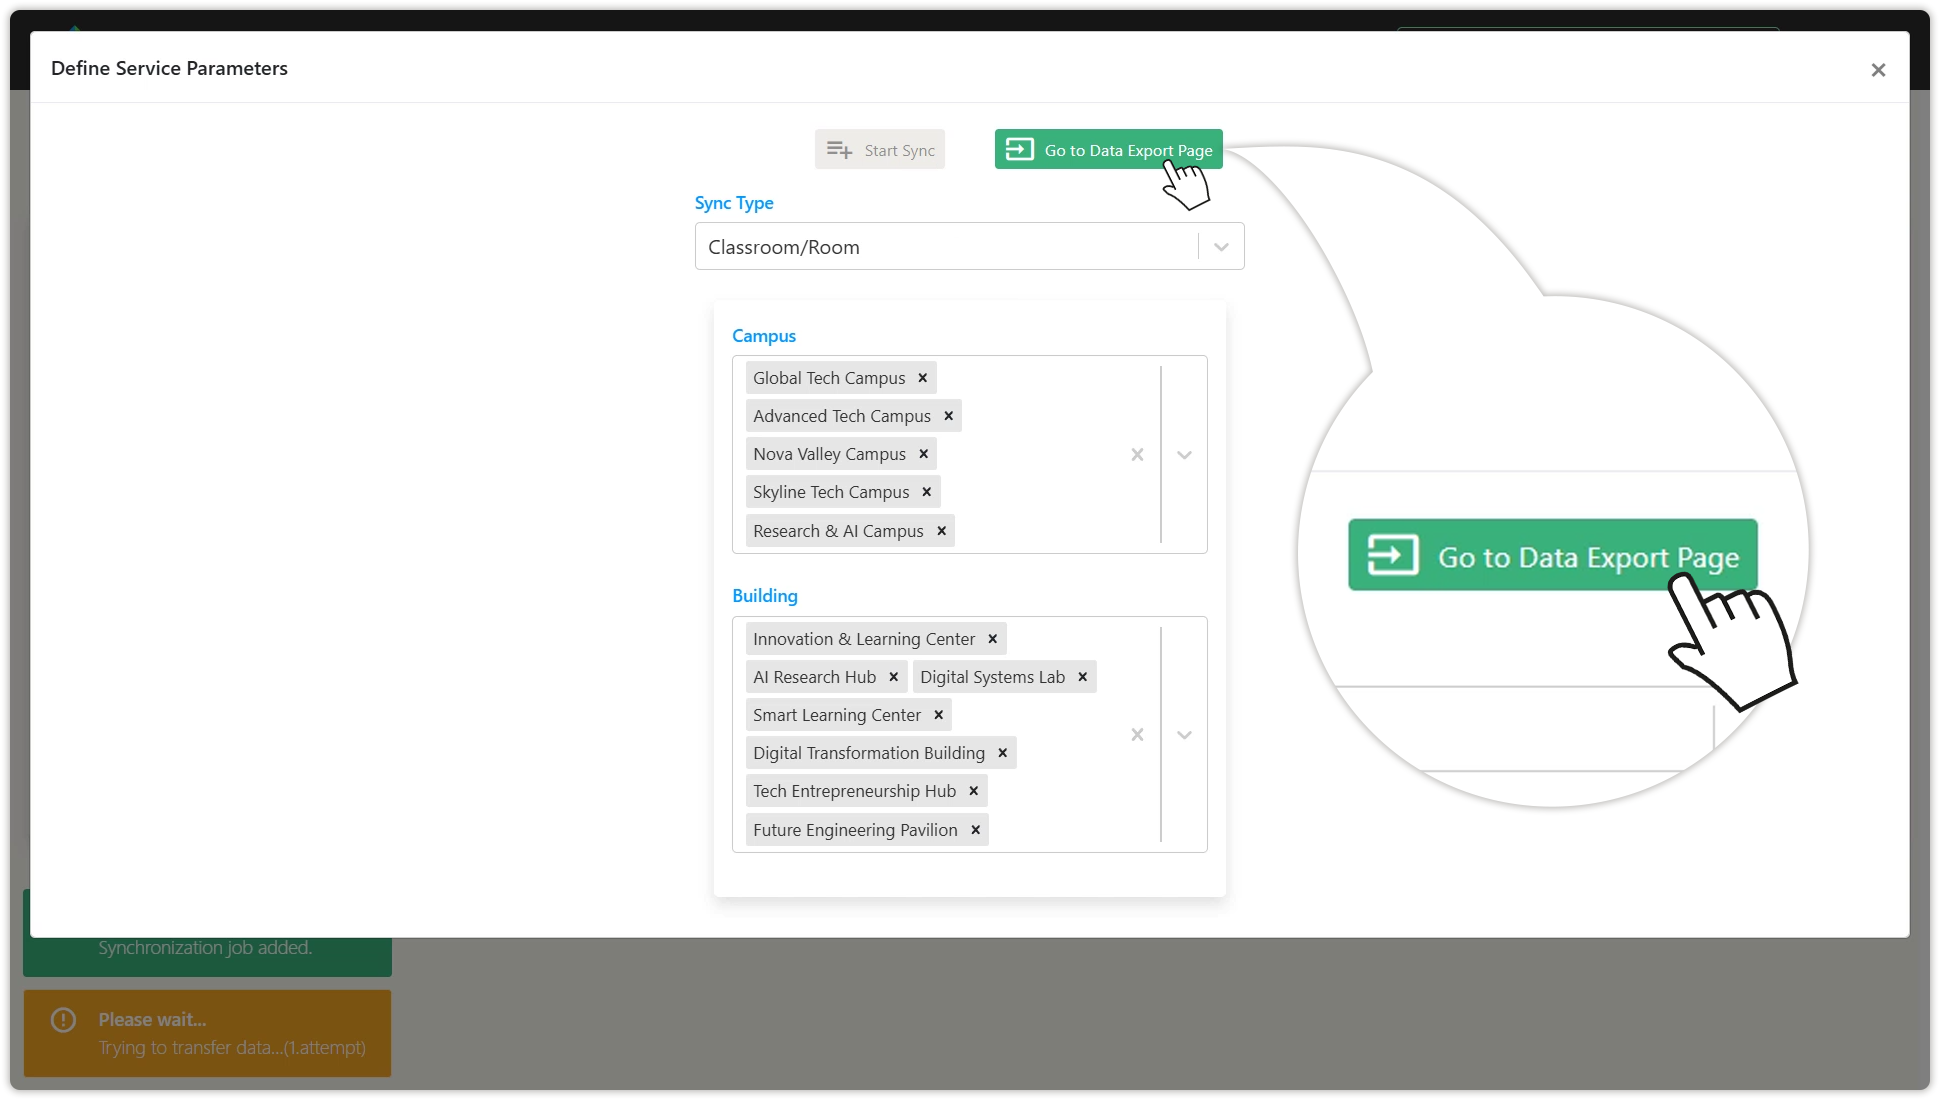Screen dimensions: 1940x1100
Task: Remove the AI Research Hub tag
Action: (893, 677)
